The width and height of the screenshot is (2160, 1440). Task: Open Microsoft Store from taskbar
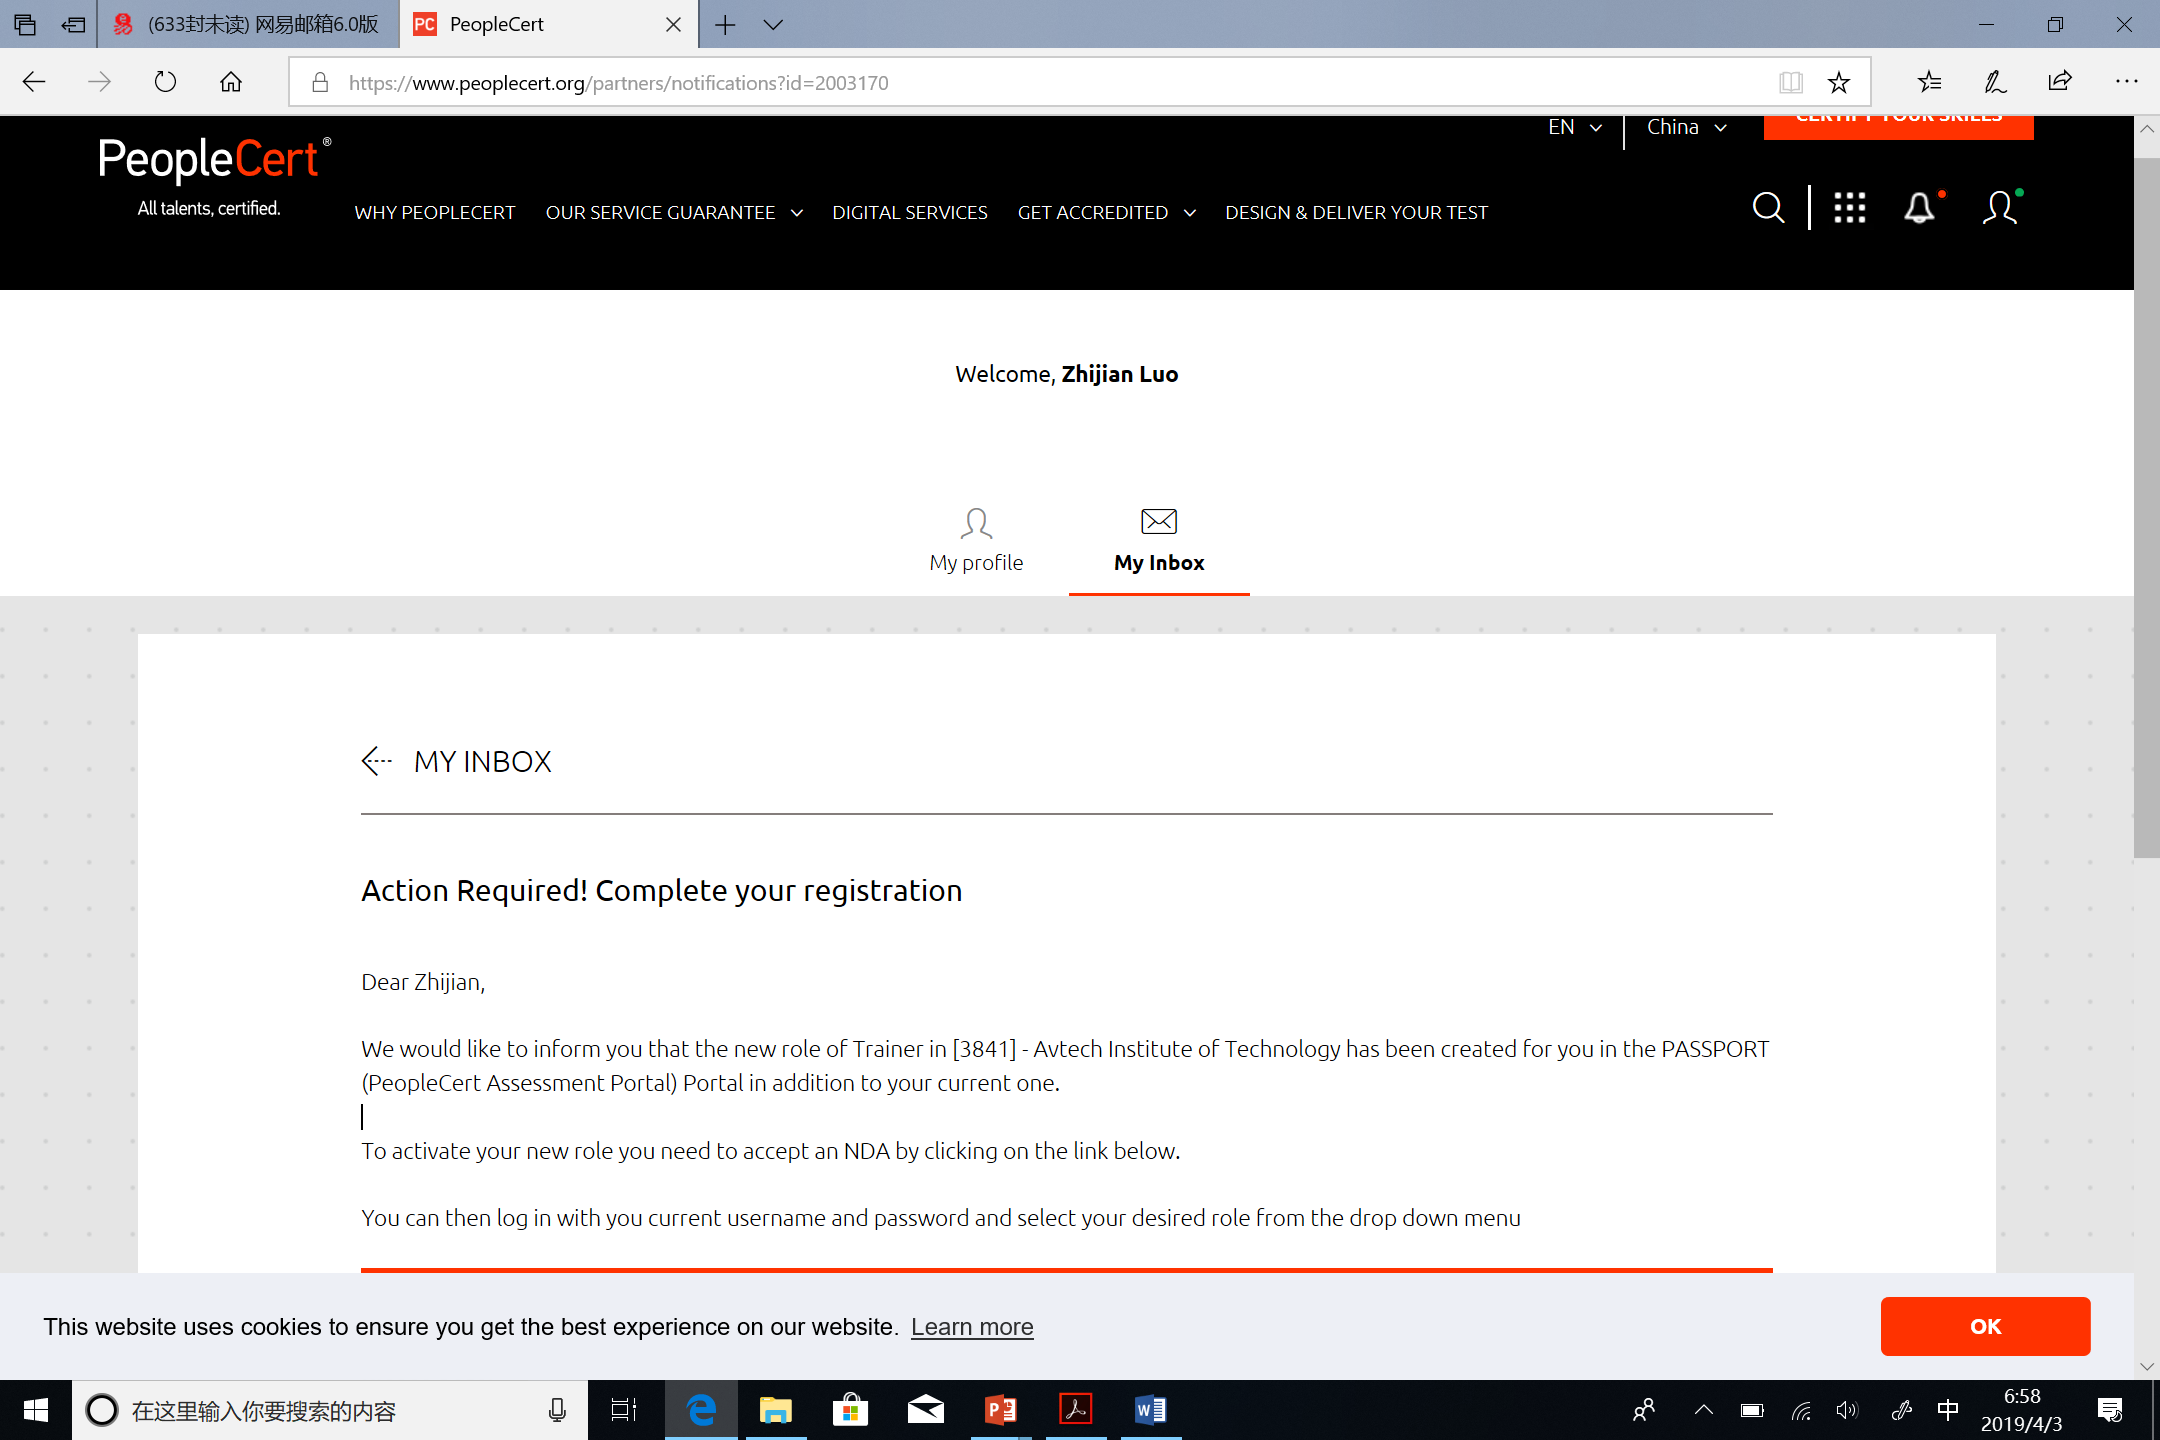(850, 1410)
